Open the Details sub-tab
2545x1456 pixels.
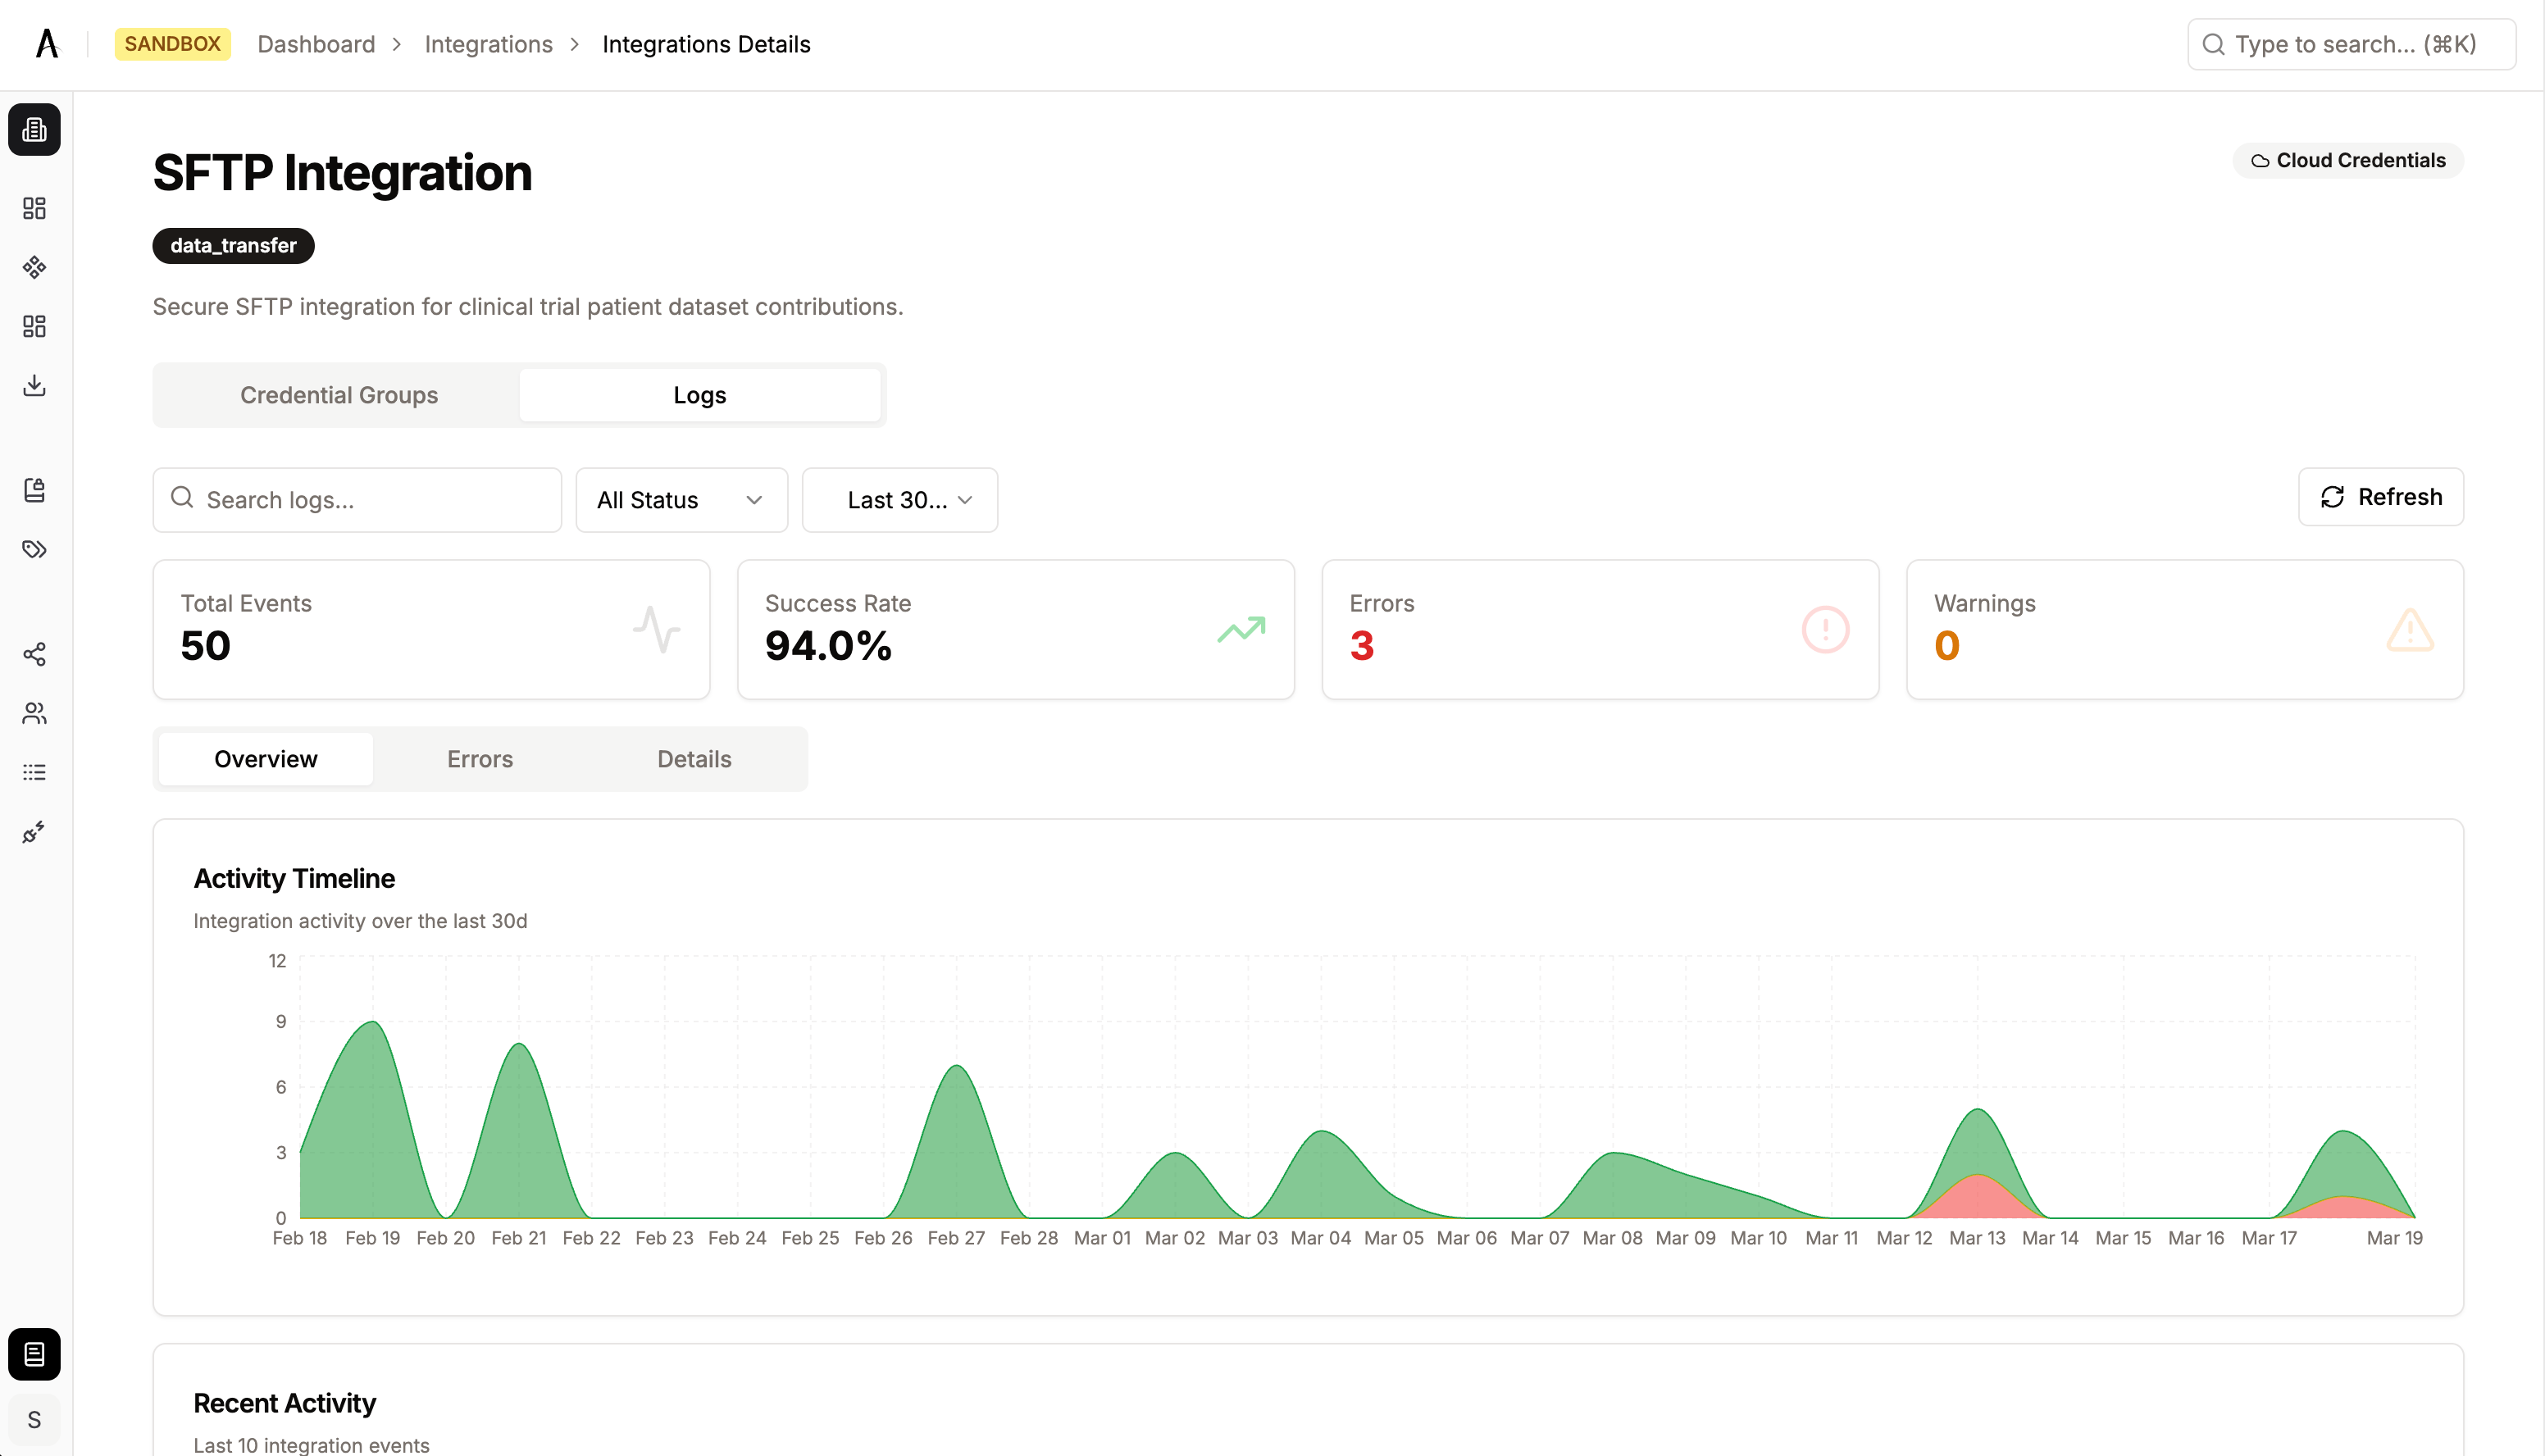[694, 759]
